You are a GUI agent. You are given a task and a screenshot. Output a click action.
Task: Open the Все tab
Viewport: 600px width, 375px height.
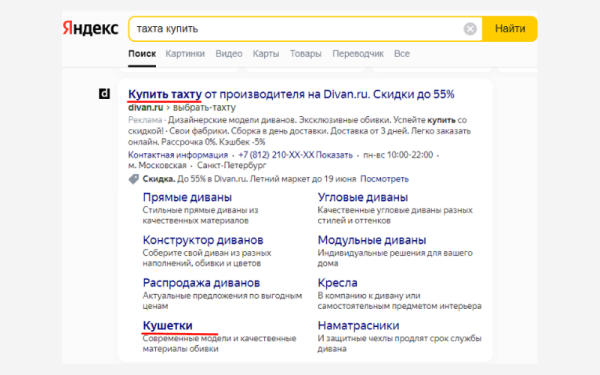tap(402, 54)
